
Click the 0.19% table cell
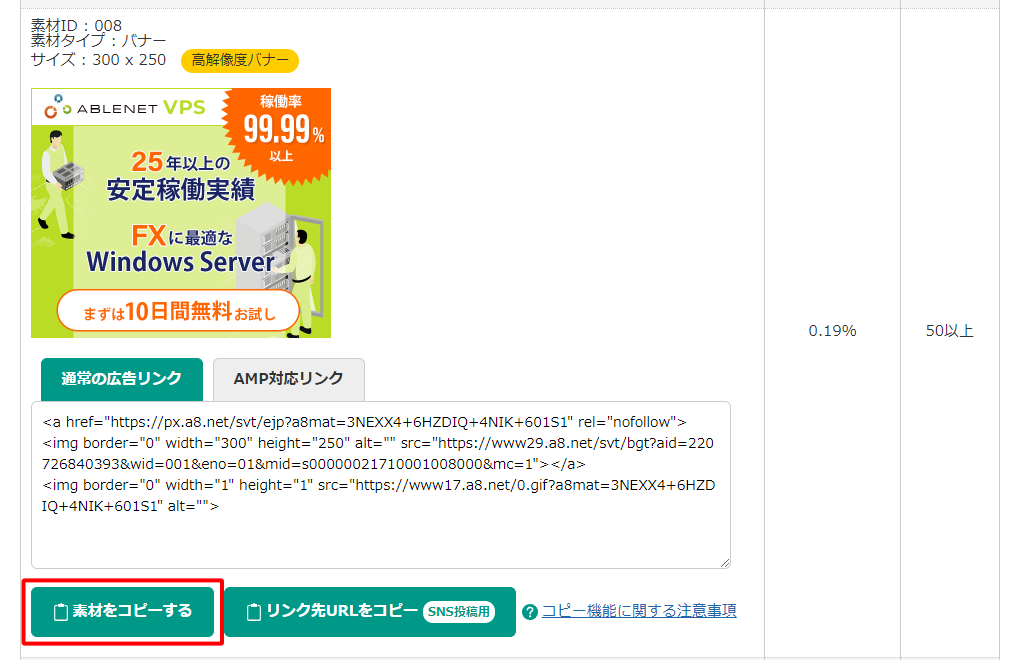(x=832, y=331)
